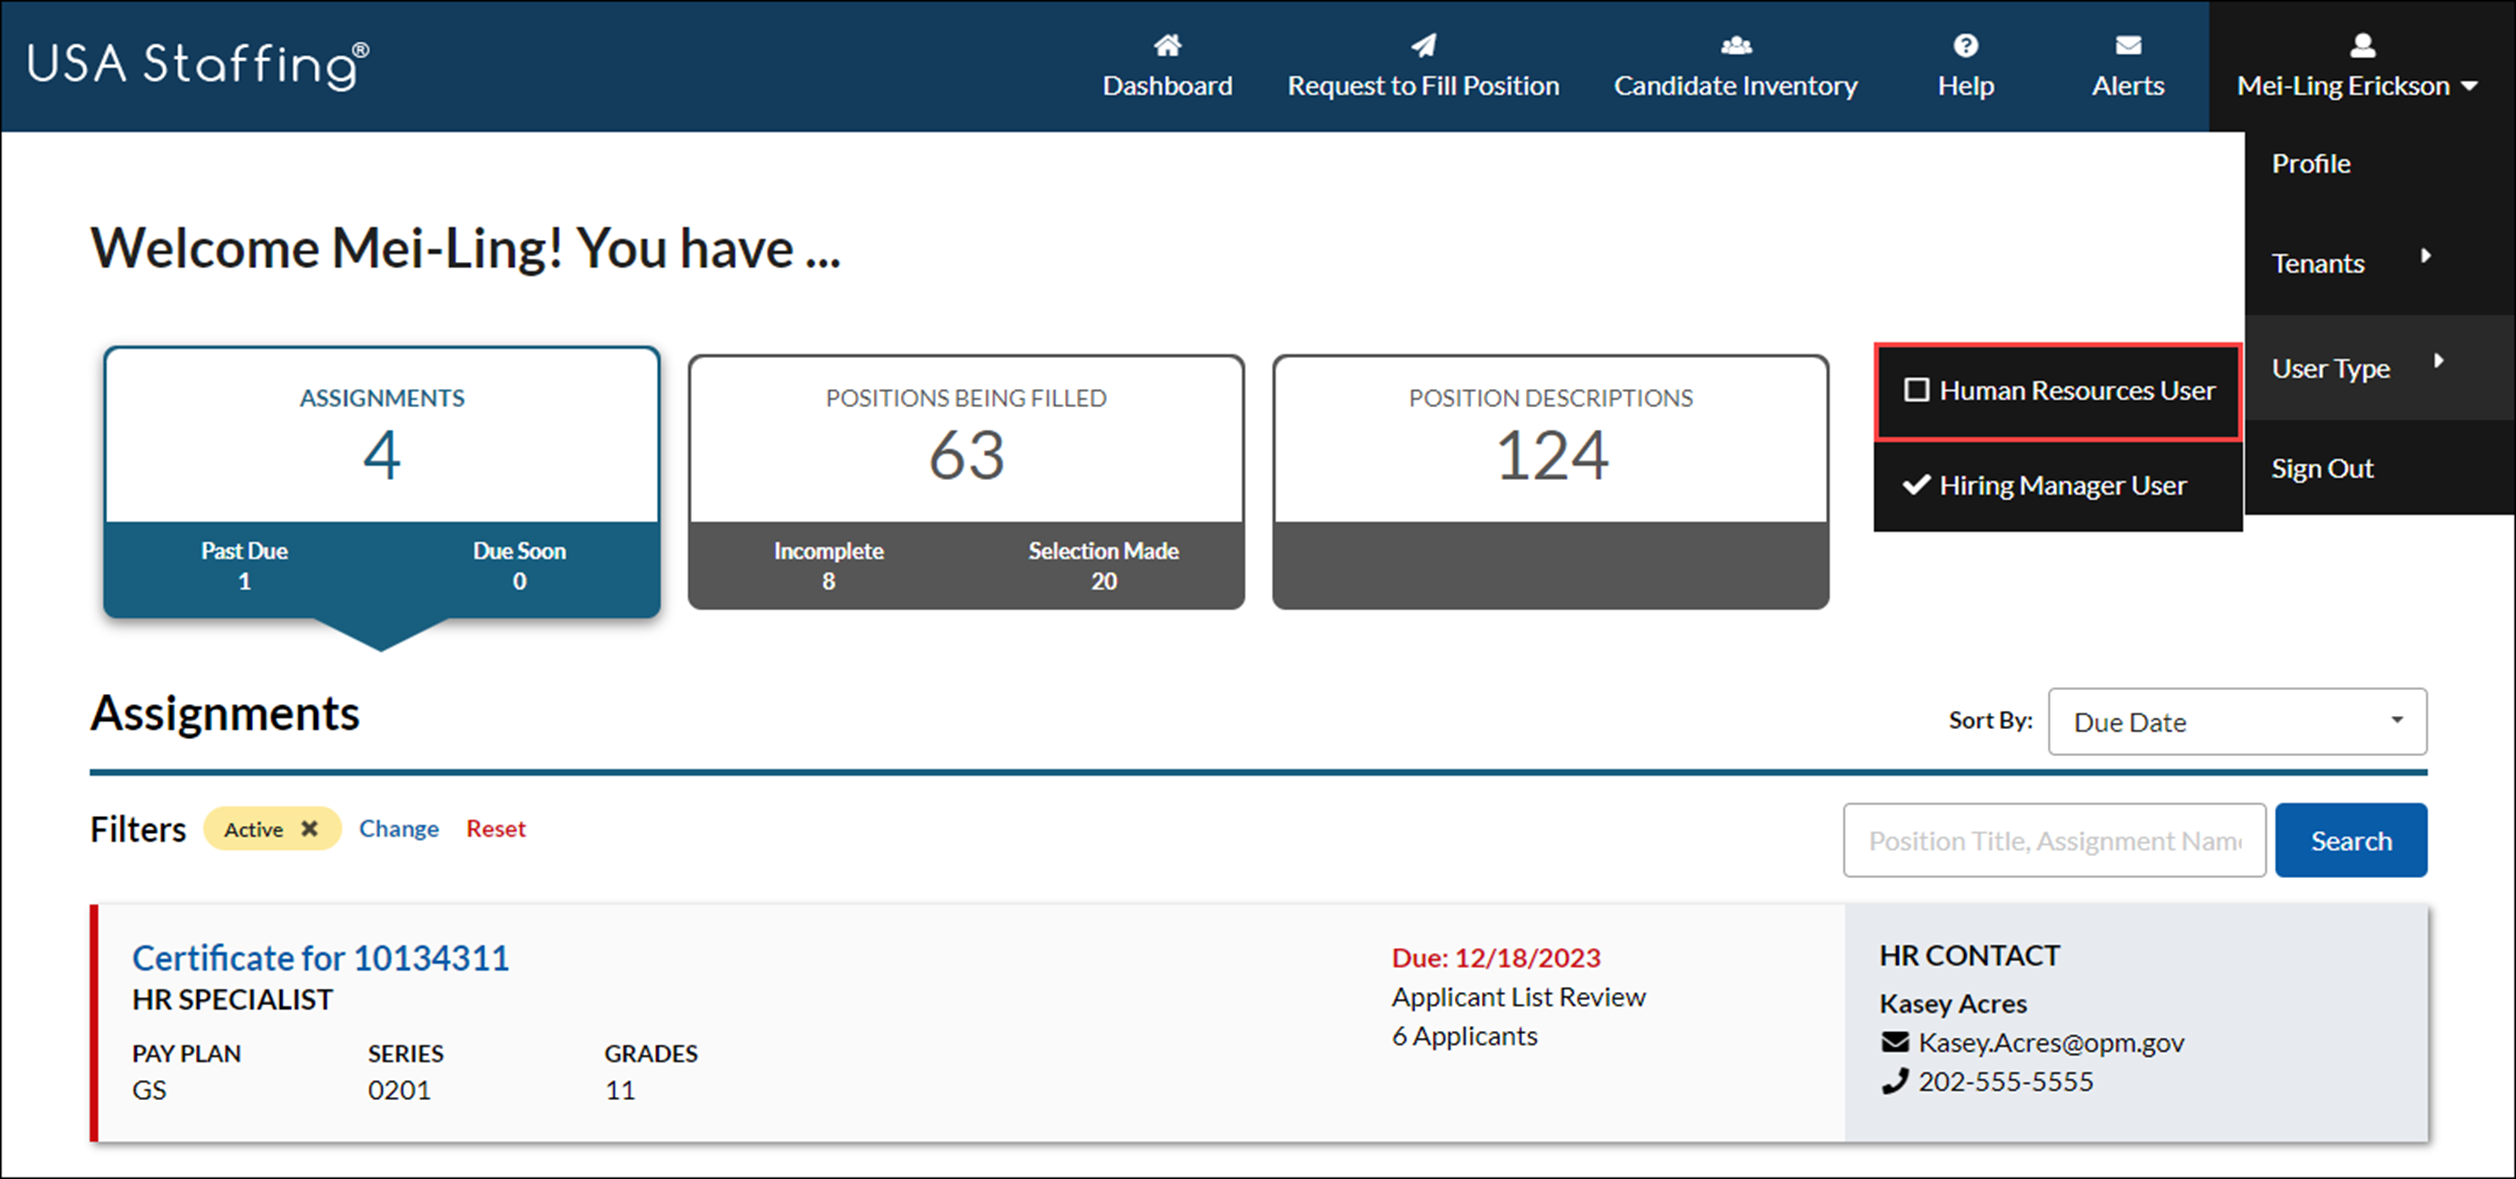Expand the Tenants submenu arrow
Viewport: 2516px width, 1179px height.
click(2425, 256)
